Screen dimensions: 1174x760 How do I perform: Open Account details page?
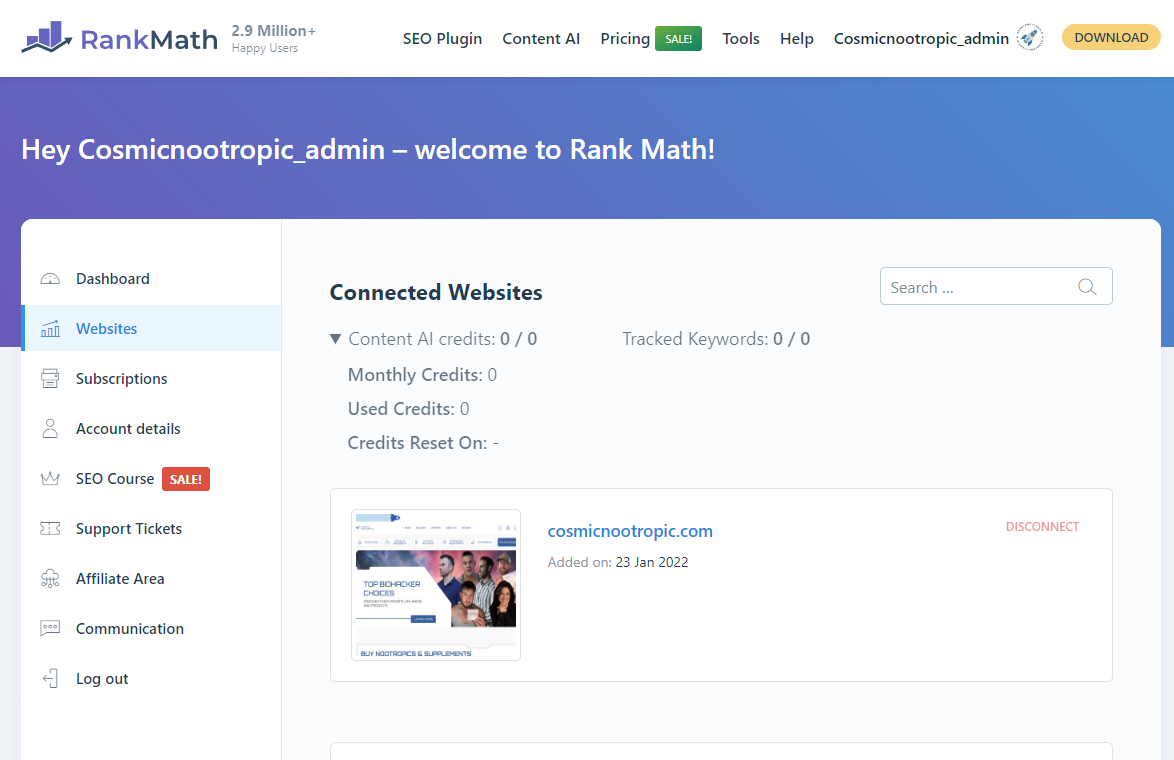pyautogui.click(x=128, y=428)
